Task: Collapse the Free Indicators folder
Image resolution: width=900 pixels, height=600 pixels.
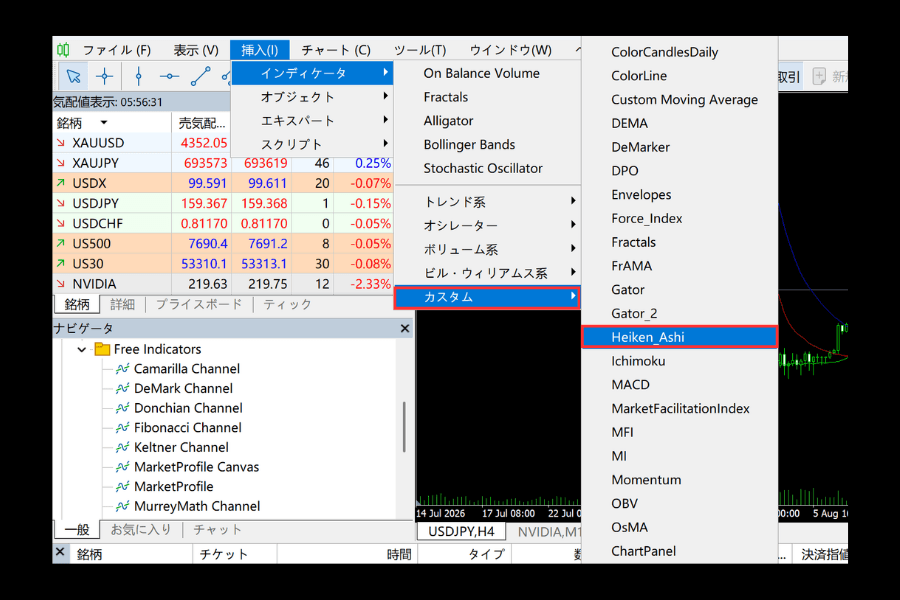Action: click(x=82, y=349)
